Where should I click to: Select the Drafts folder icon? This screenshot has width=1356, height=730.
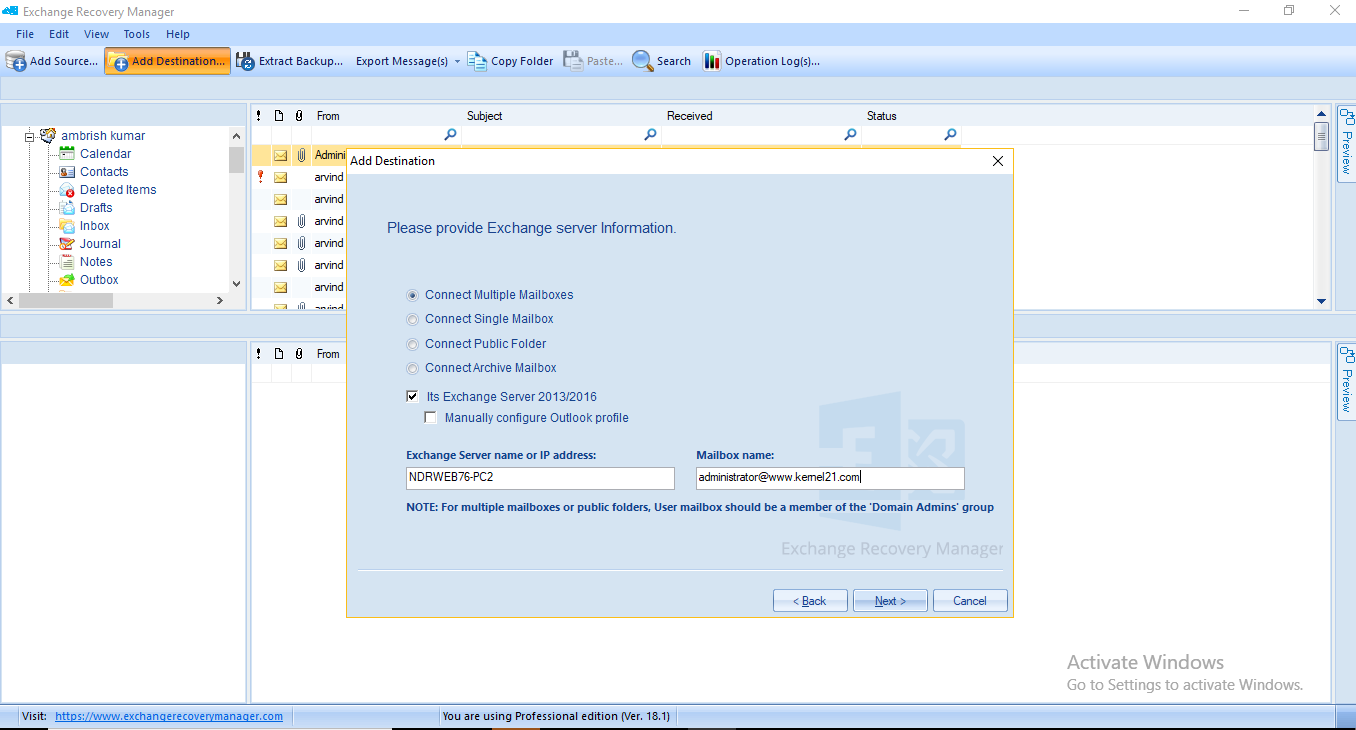click(67, 208)
